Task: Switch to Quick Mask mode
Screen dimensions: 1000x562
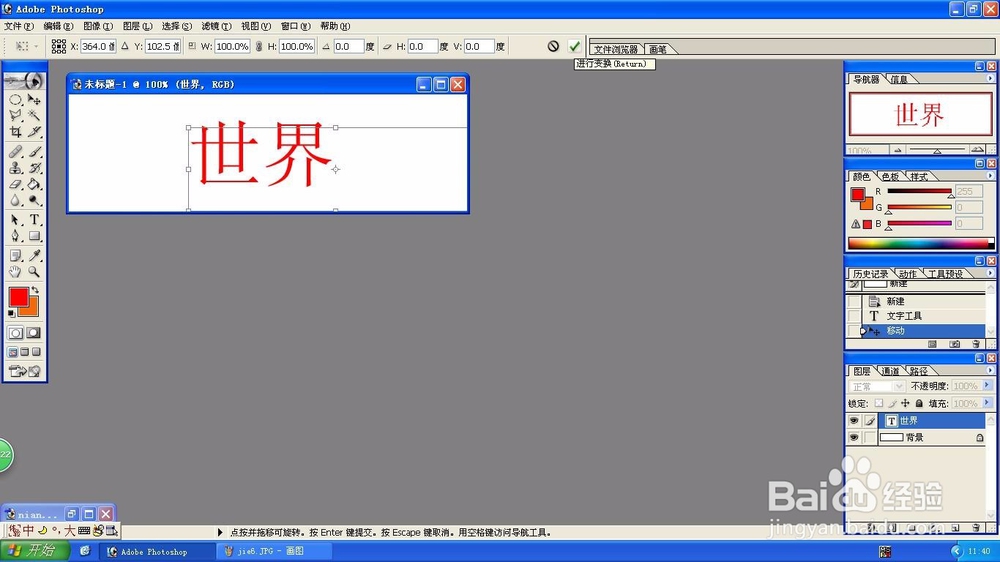Action: click(34, 333)
